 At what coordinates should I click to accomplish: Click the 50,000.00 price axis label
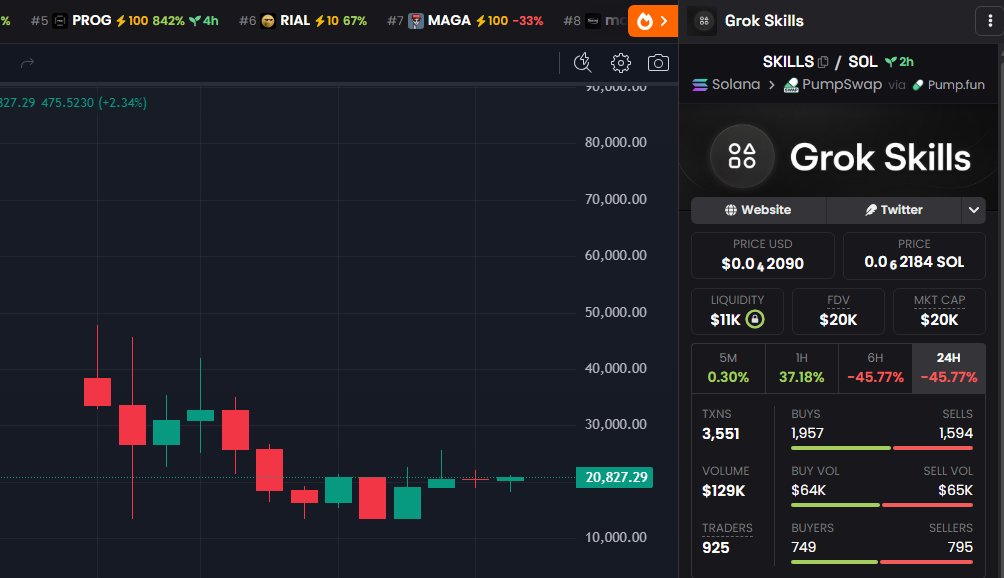615,312
